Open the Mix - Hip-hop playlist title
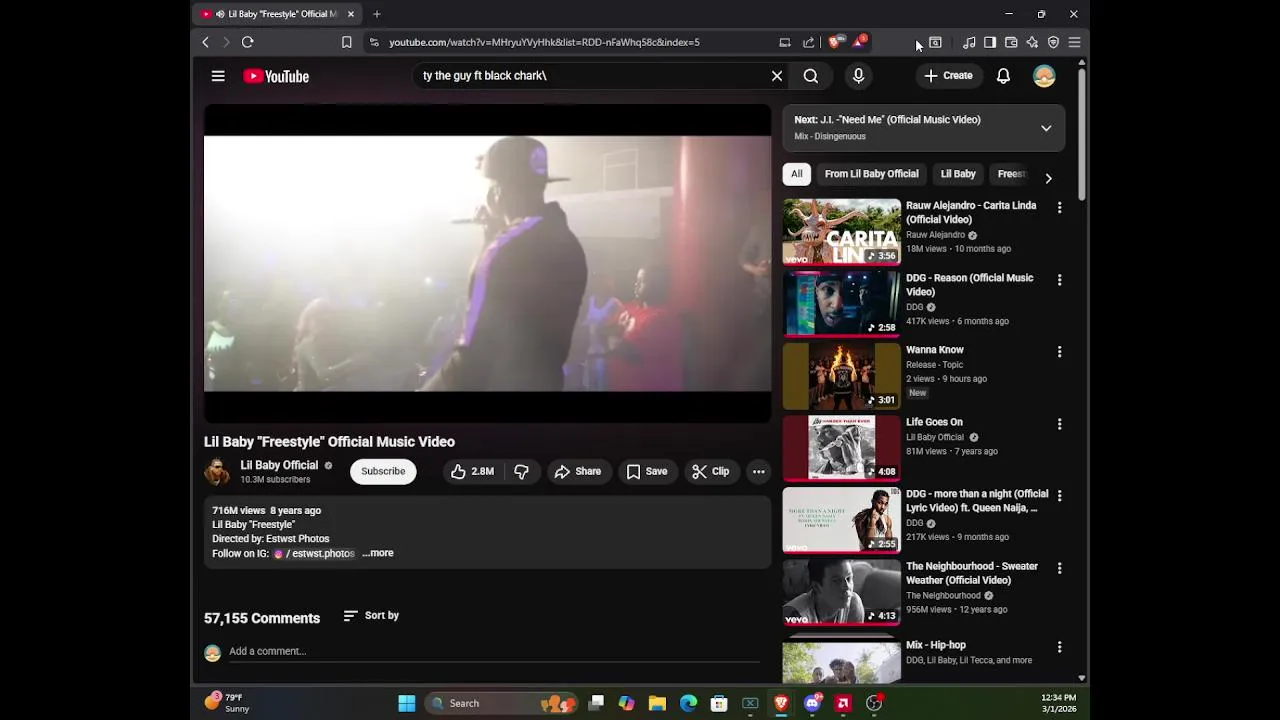The image size is (1280, 720). pyautogui.click(x=936, y=645)
